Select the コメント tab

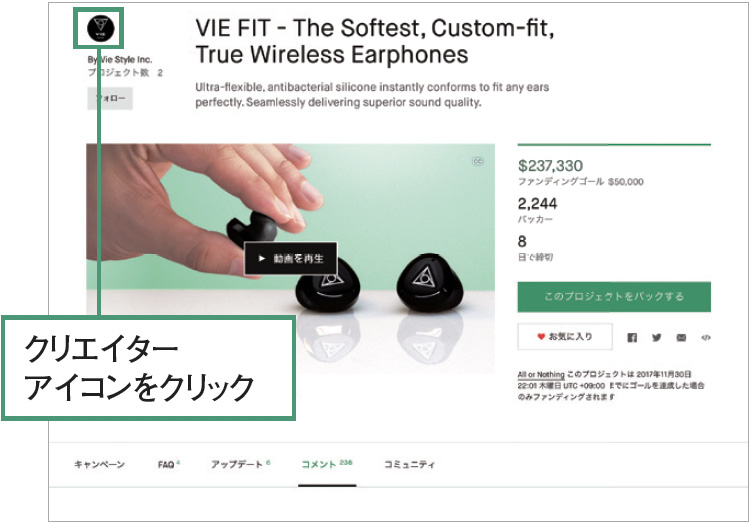[x=327, y=465]
